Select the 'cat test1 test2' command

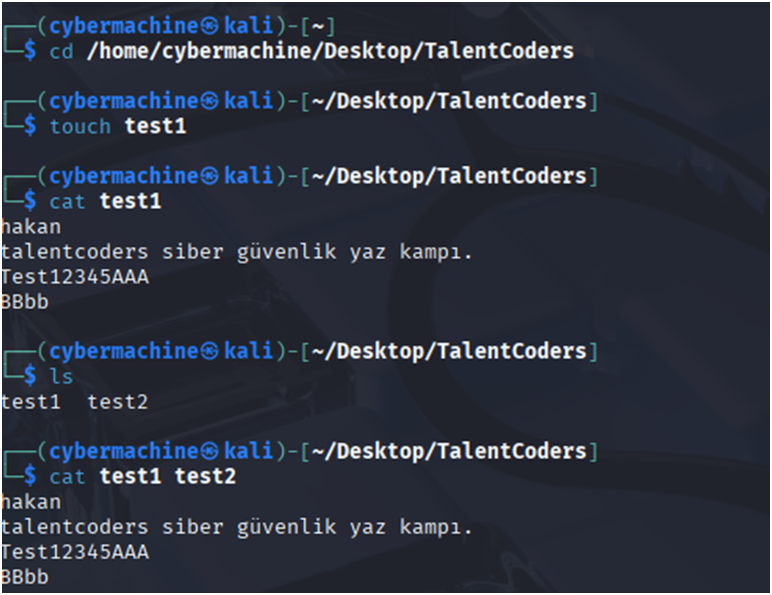143,476
